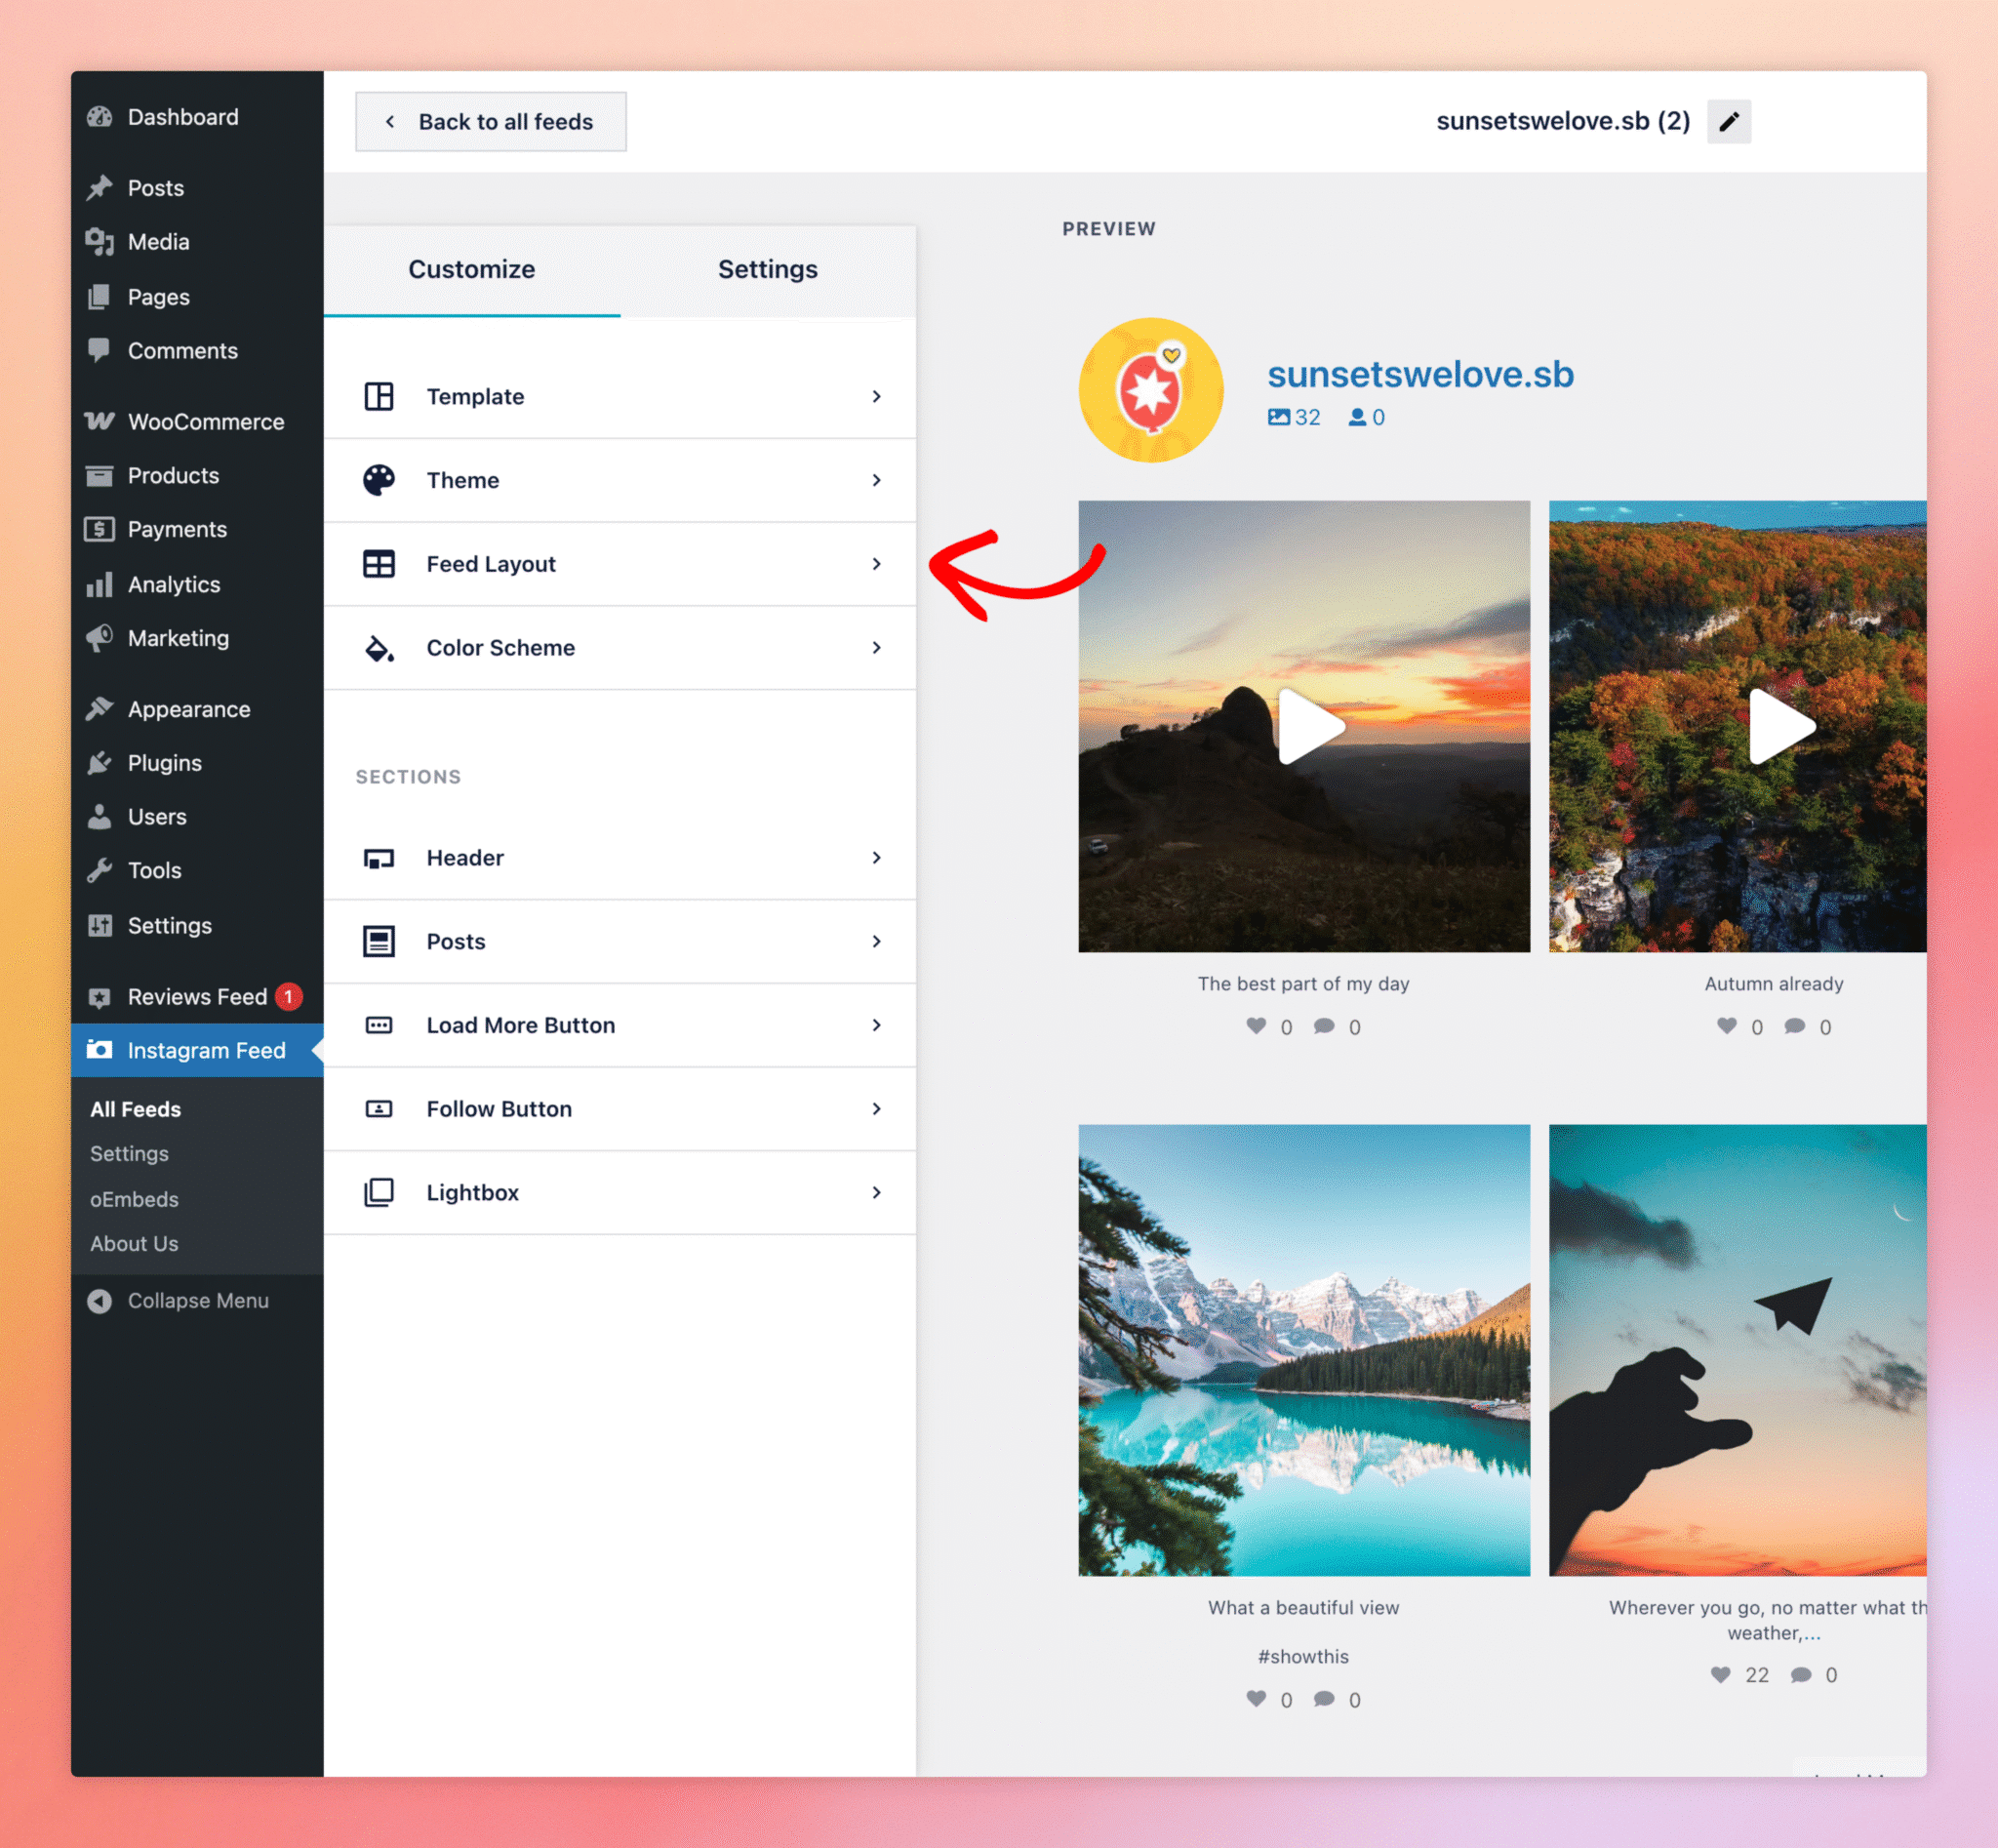Screen dimensions: 1998x1848
Task: Open oEmbeds submenu item
Action: point(134,1199)
